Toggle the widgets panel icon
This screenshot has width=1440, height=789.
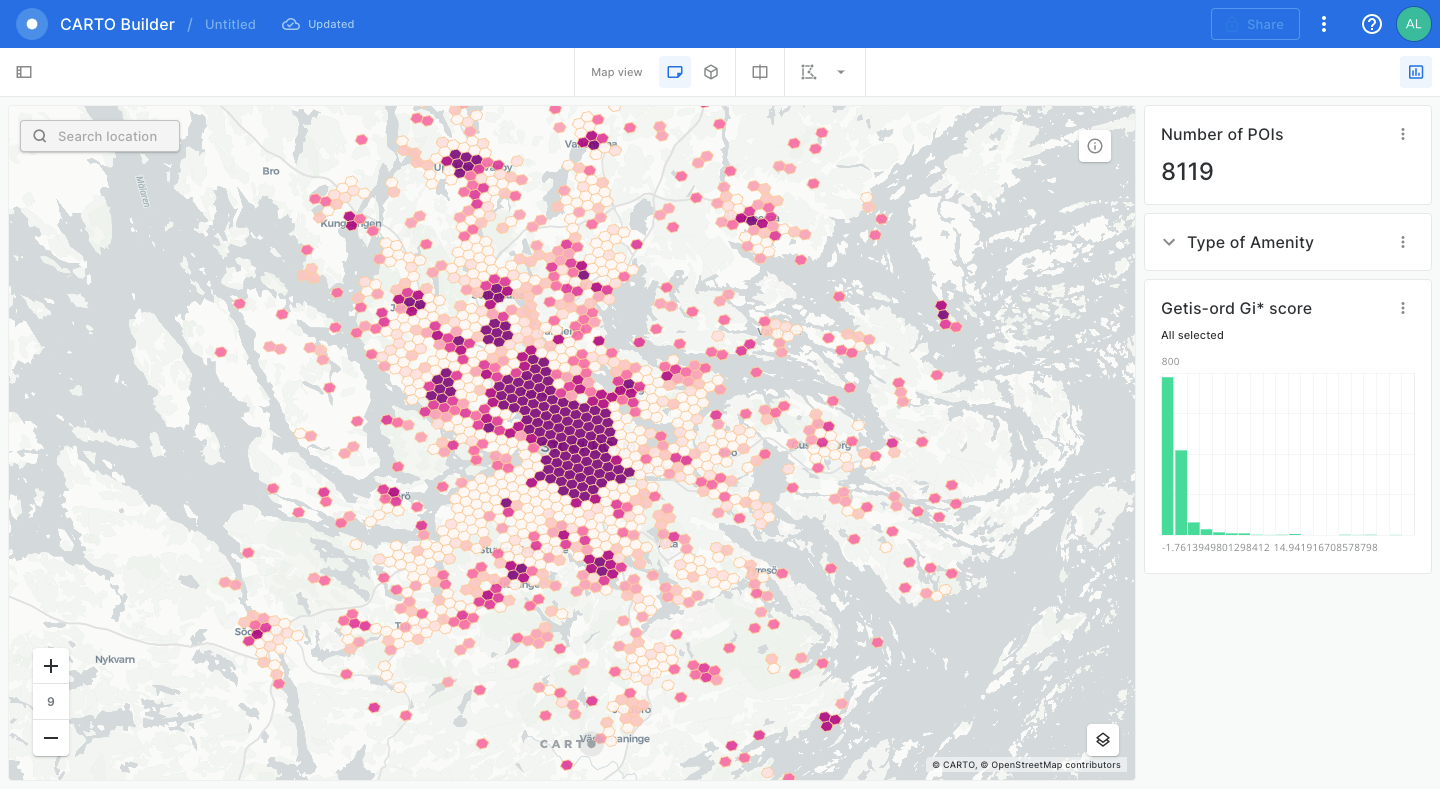coord(1415,72)
